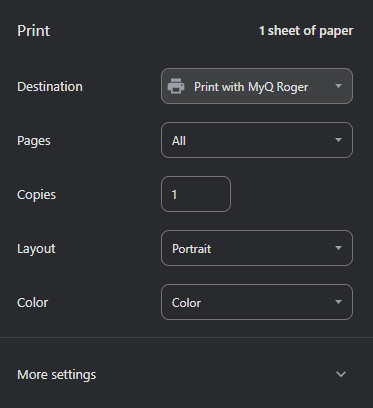
Task: Click the Print heading
Action: (x=33, y=31)
